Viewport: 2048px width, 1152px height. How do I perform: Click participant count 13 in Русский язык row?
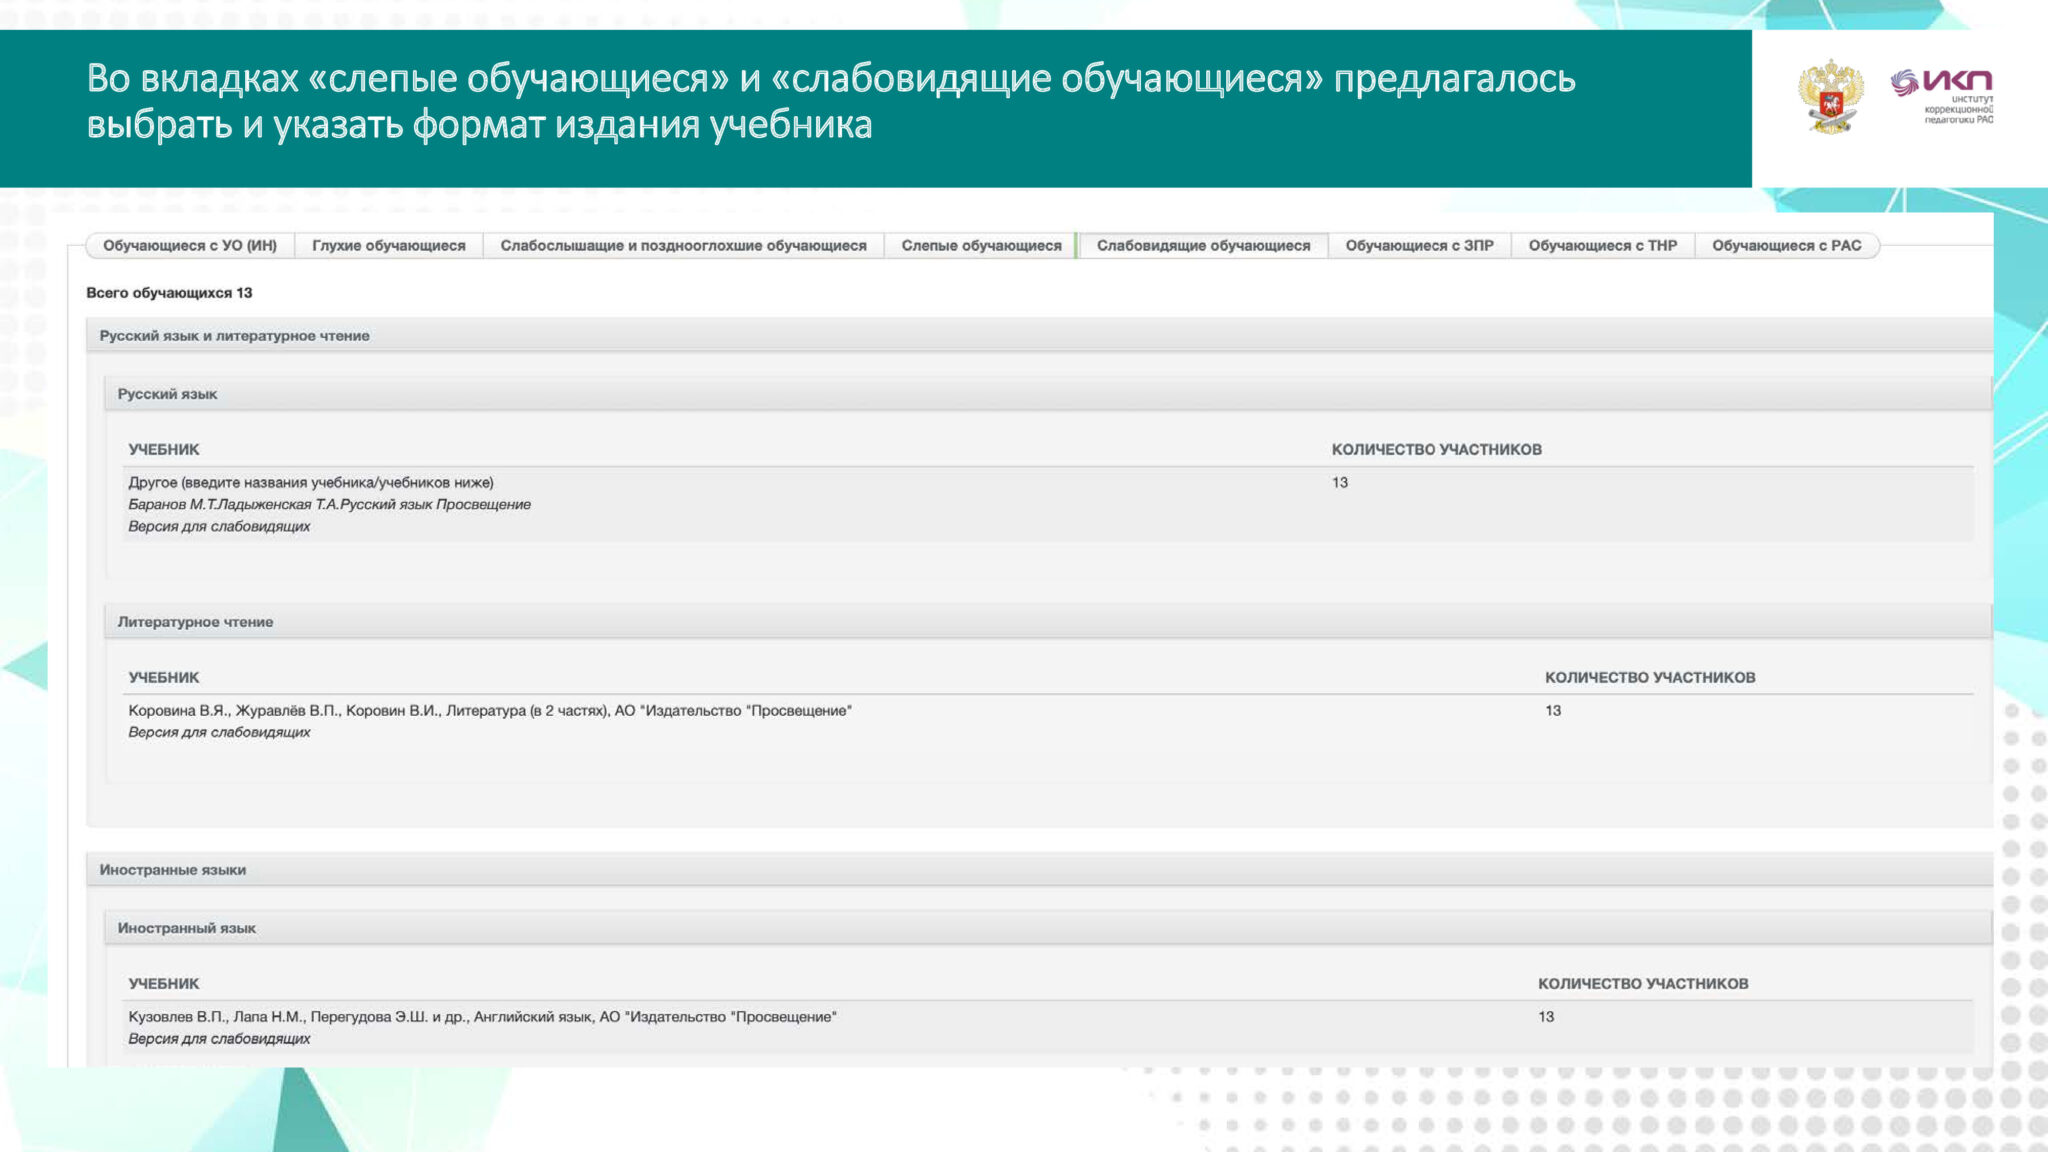[x=1340, y=482]
